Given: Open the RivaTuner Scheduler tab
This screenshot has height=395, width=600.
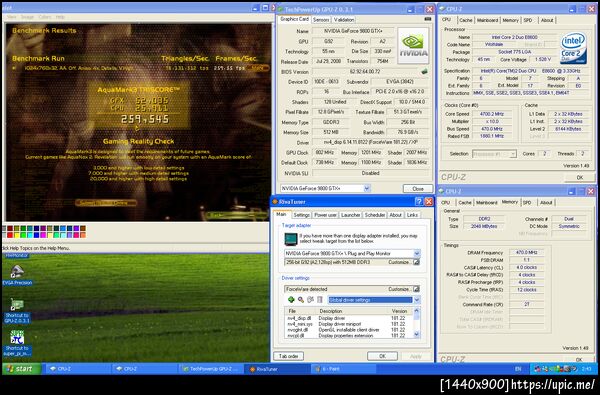Looking at the screenshot, I should [375, 215].
